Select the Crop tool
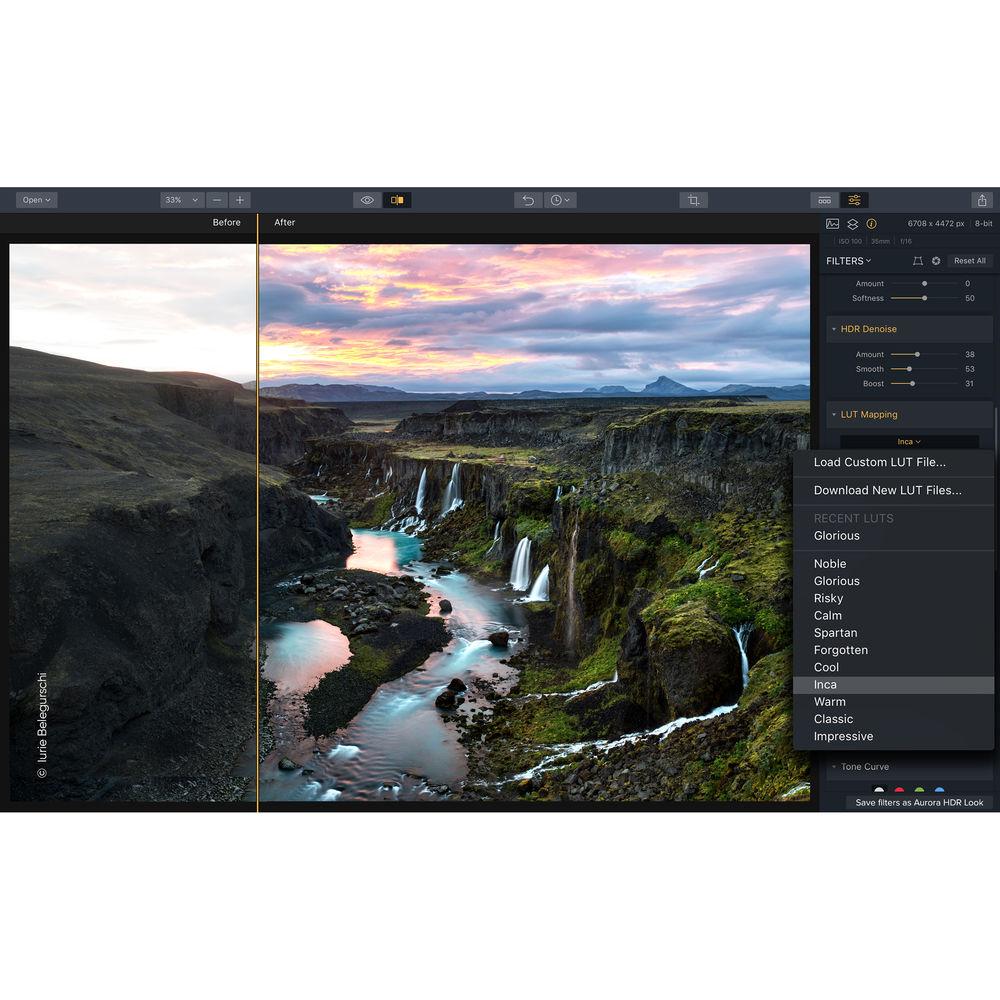This screenshot has width=1000, height=1000. pos(693,199)
